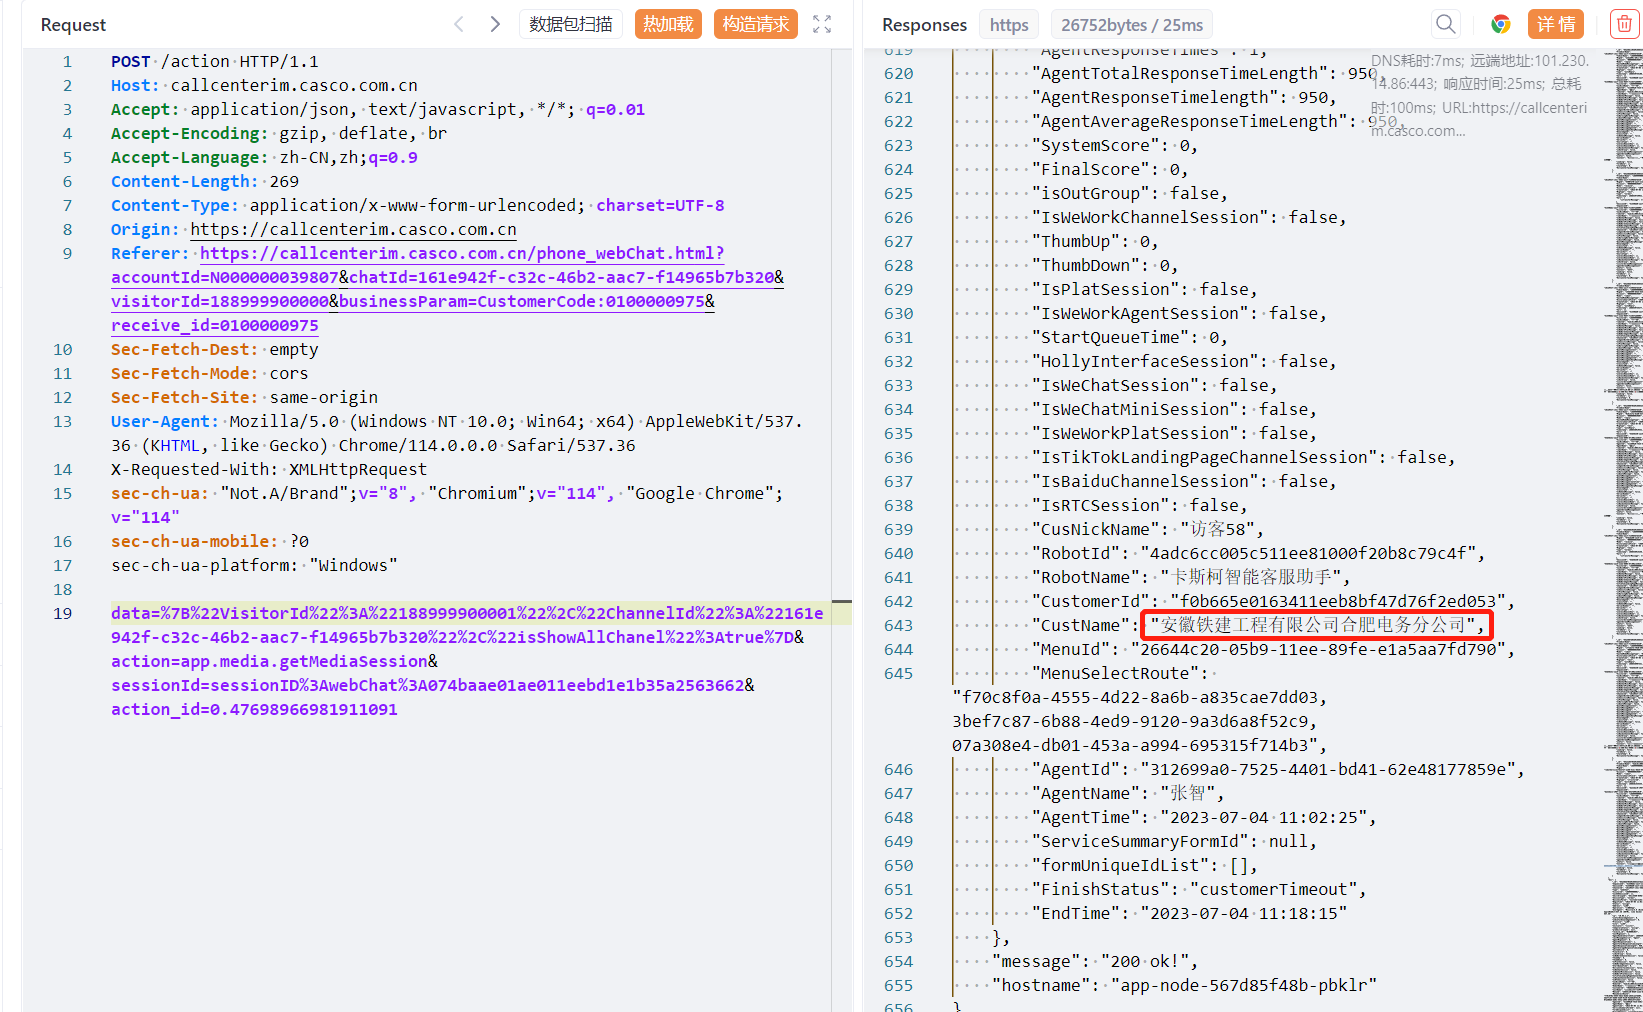Click the "CusNickName": "访客58" line
The height and width of the screenshot is (1012, 1643).
(1147, 529)
